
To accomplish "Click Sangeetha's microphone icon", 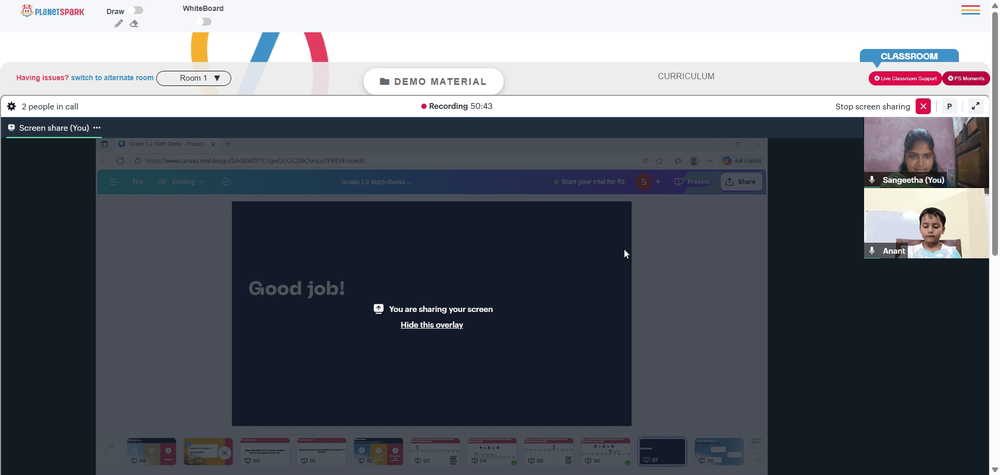I will [872, 180].
